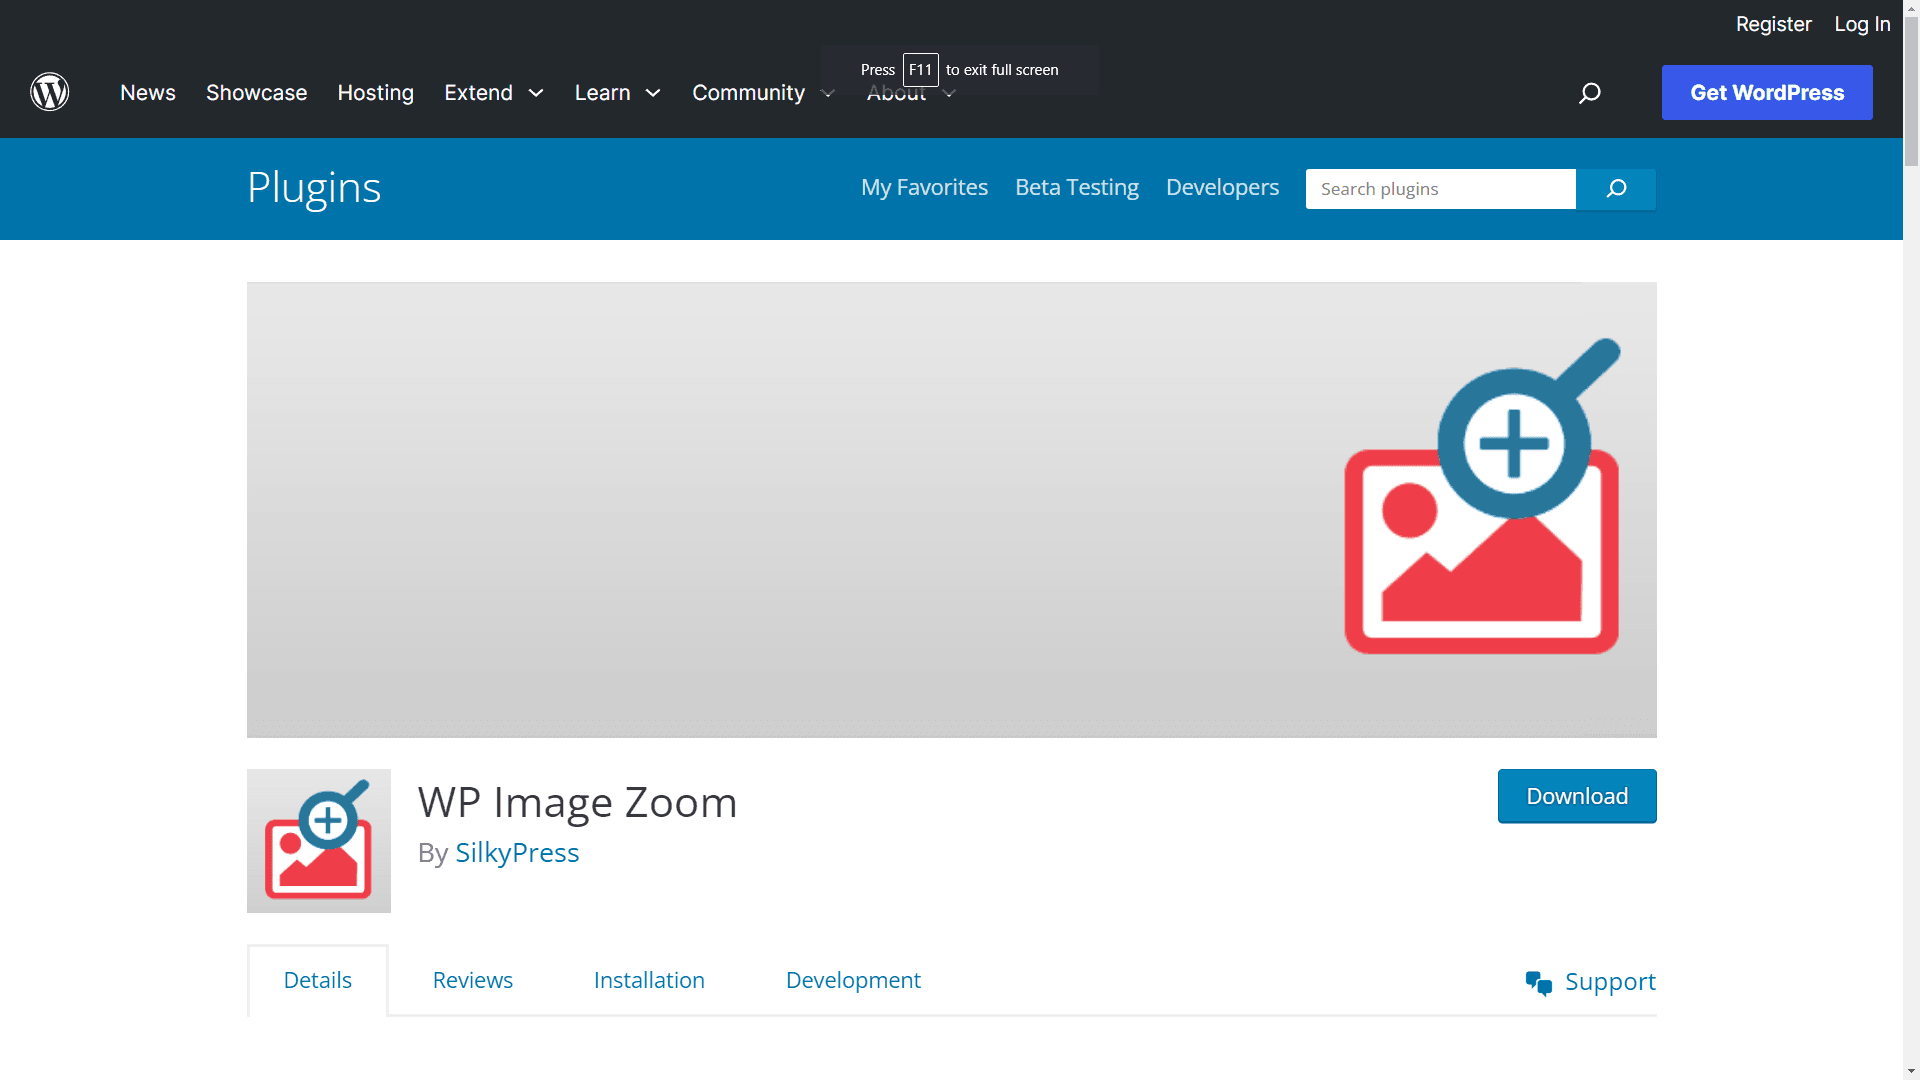Switch to the Details tab
This screenshot has width=1920, height=1080.
click(318, 980)
